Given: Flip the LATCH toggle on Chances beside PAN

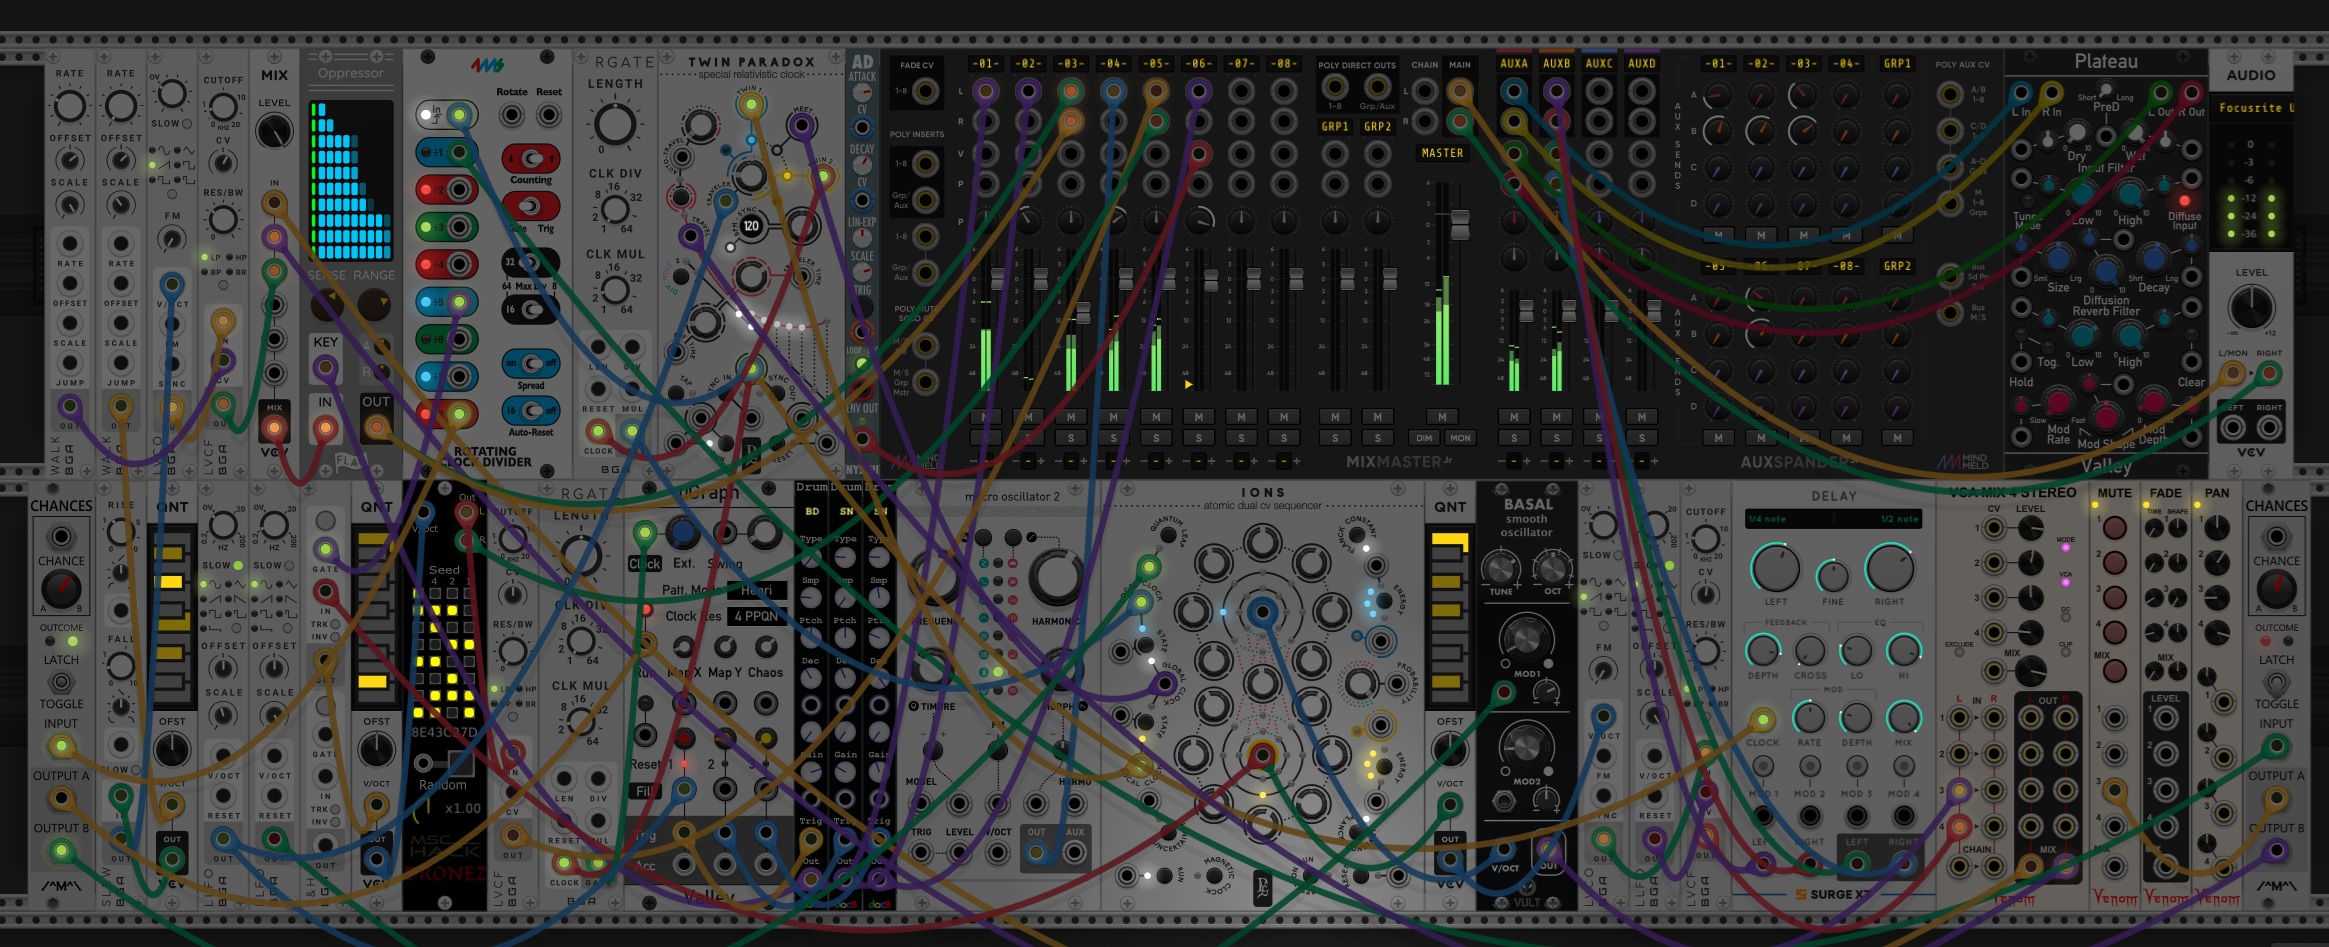Looking at the screenshot, I should pos(2276,683).
